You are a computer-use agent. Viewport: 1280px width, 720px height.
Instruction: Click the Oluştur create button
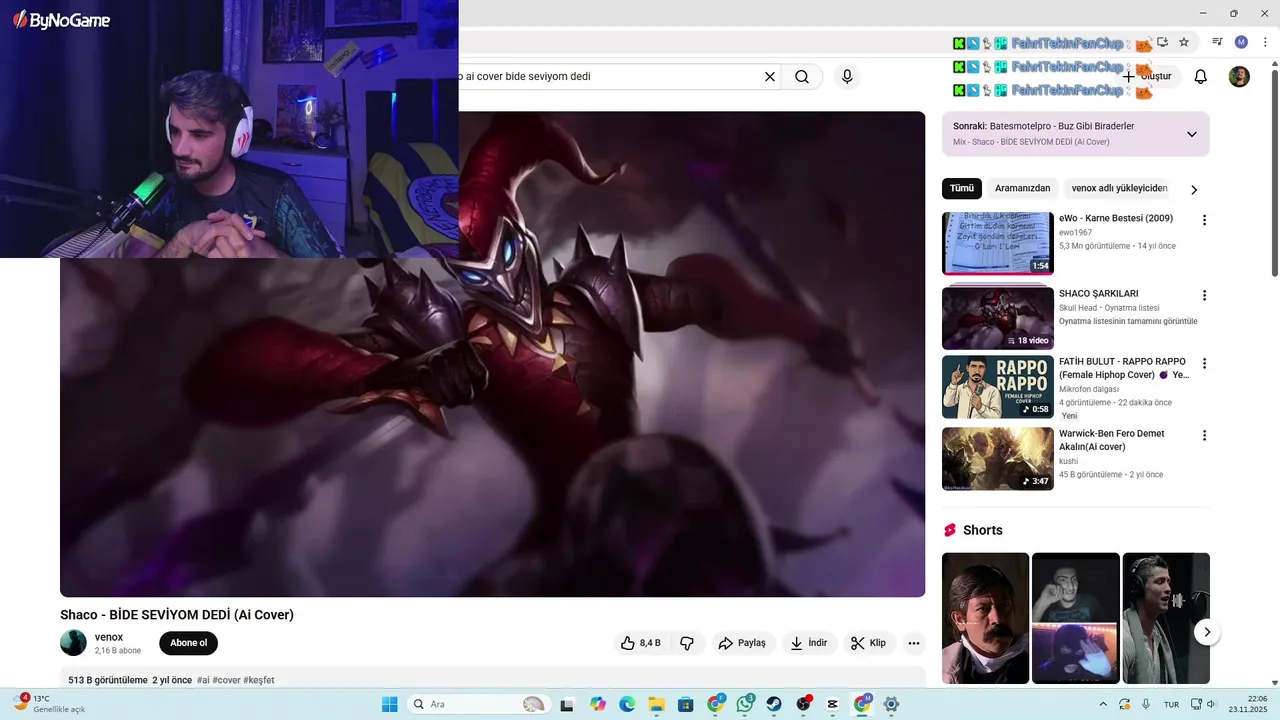click(x=1147, y=77)
